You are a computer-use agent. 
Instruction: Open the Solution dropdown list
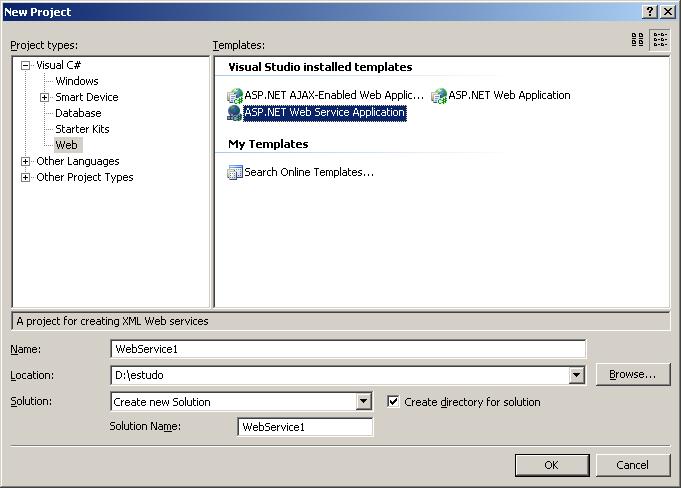point(364,402)
